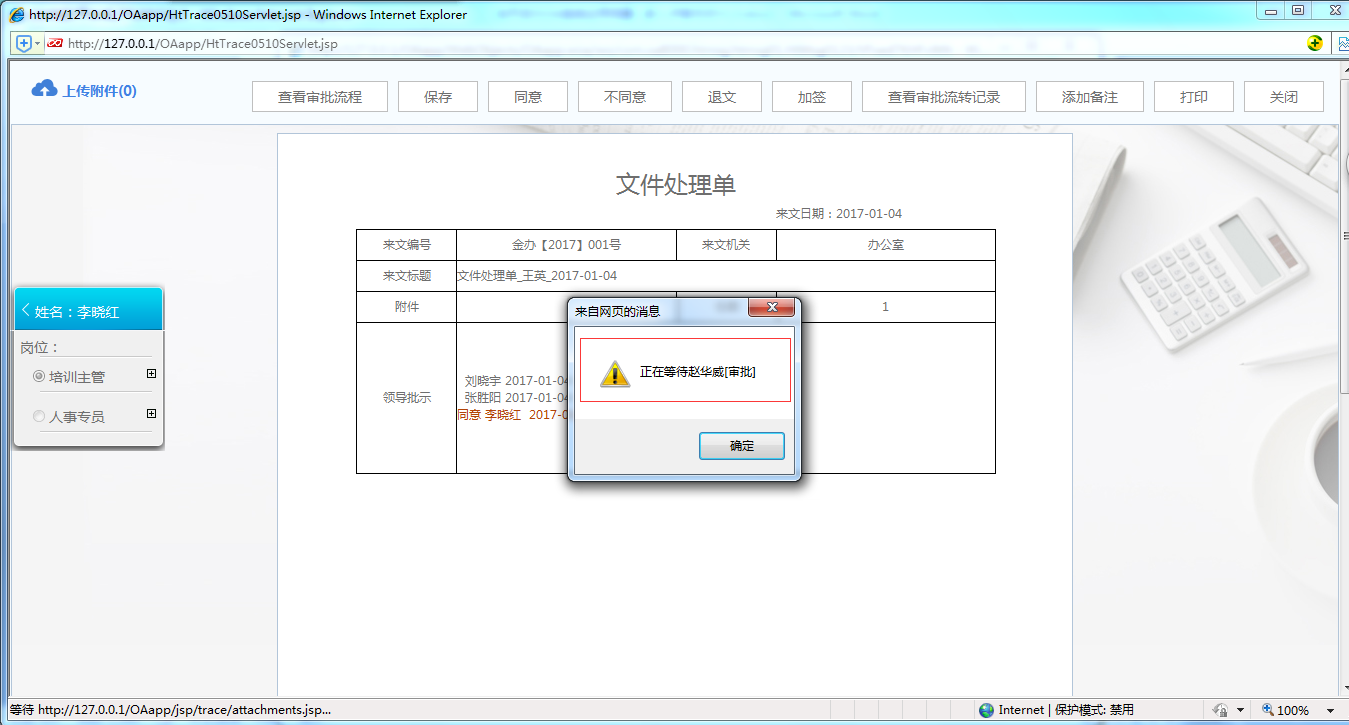Click the security lock status icon
Viewport: 1349px width, 725px height.
pyautogui.click(x=1220, y=710)
